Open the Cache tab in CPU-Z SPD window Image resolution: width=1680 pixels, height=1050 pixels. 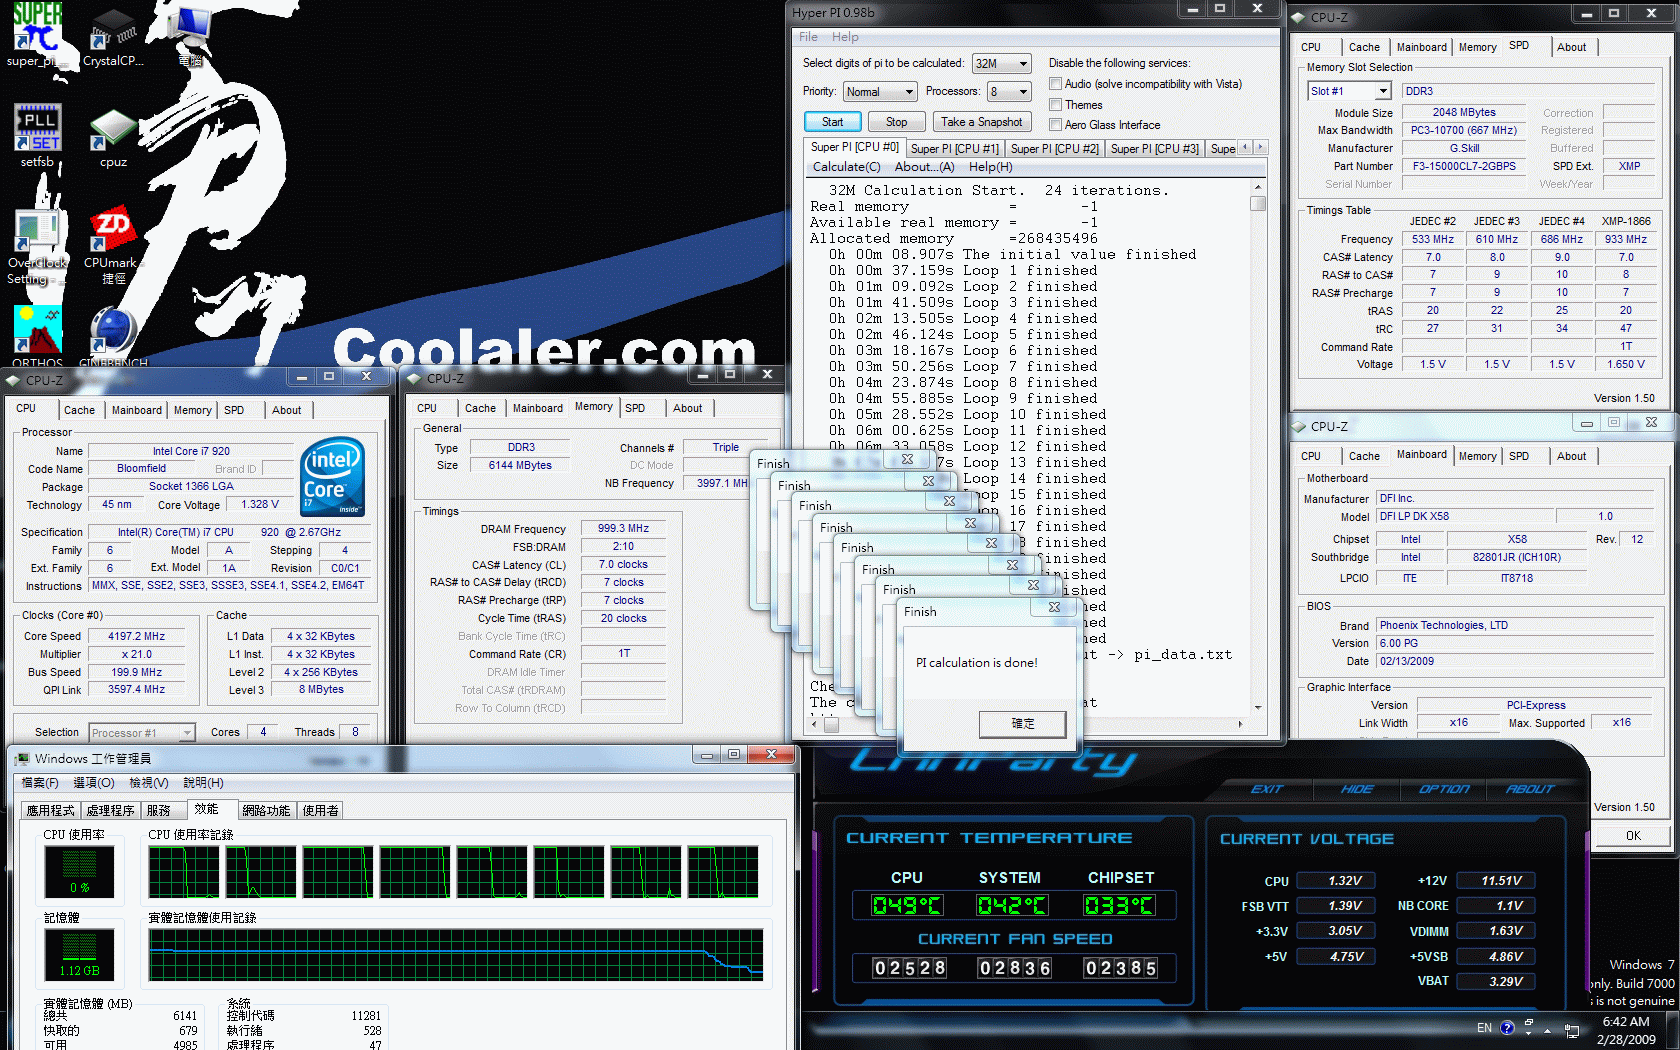click(x=1364, y=47)
